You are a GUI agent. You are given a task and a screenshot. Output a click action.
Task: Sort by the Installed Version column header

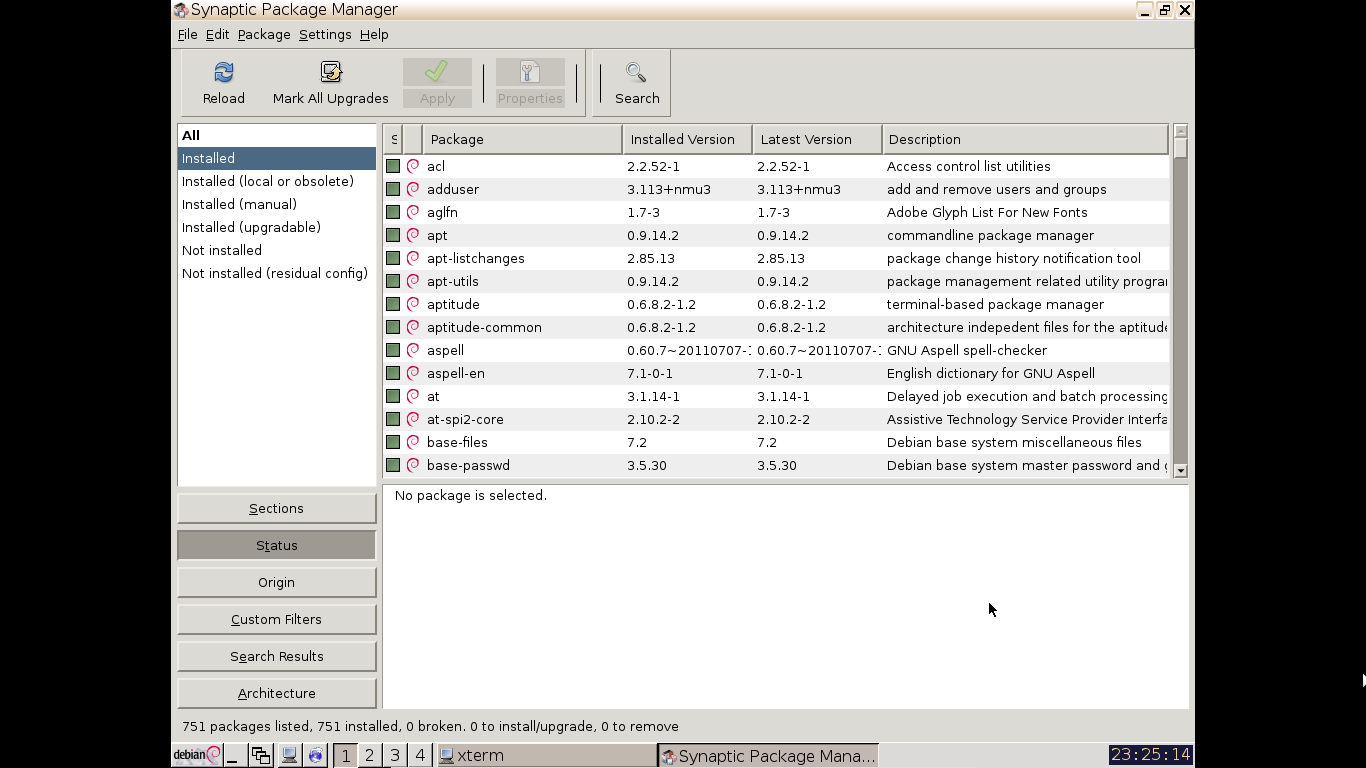pyautogui.click(x=686, y=140)
